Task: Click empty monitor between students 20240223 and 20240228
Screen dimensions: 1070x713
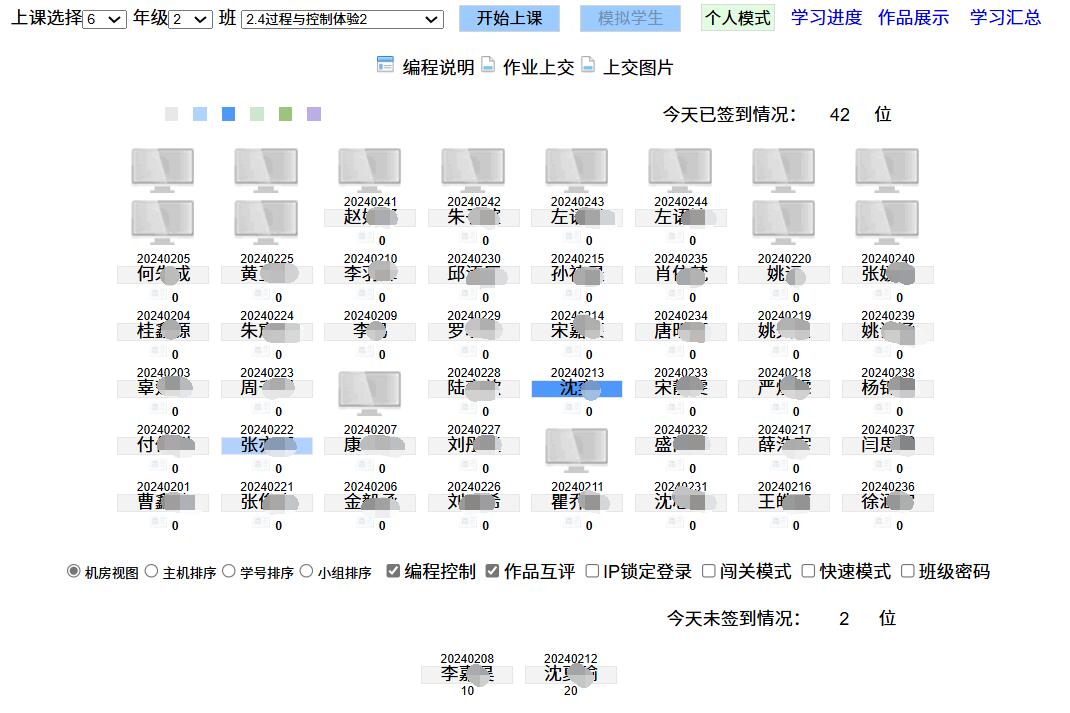Action: point(370,394)
